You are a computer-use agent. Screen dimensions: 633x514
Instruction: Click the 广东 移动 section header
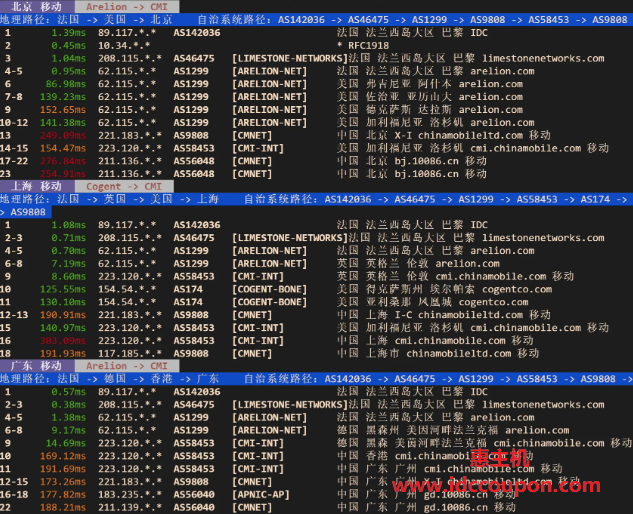tap(37, 366)
